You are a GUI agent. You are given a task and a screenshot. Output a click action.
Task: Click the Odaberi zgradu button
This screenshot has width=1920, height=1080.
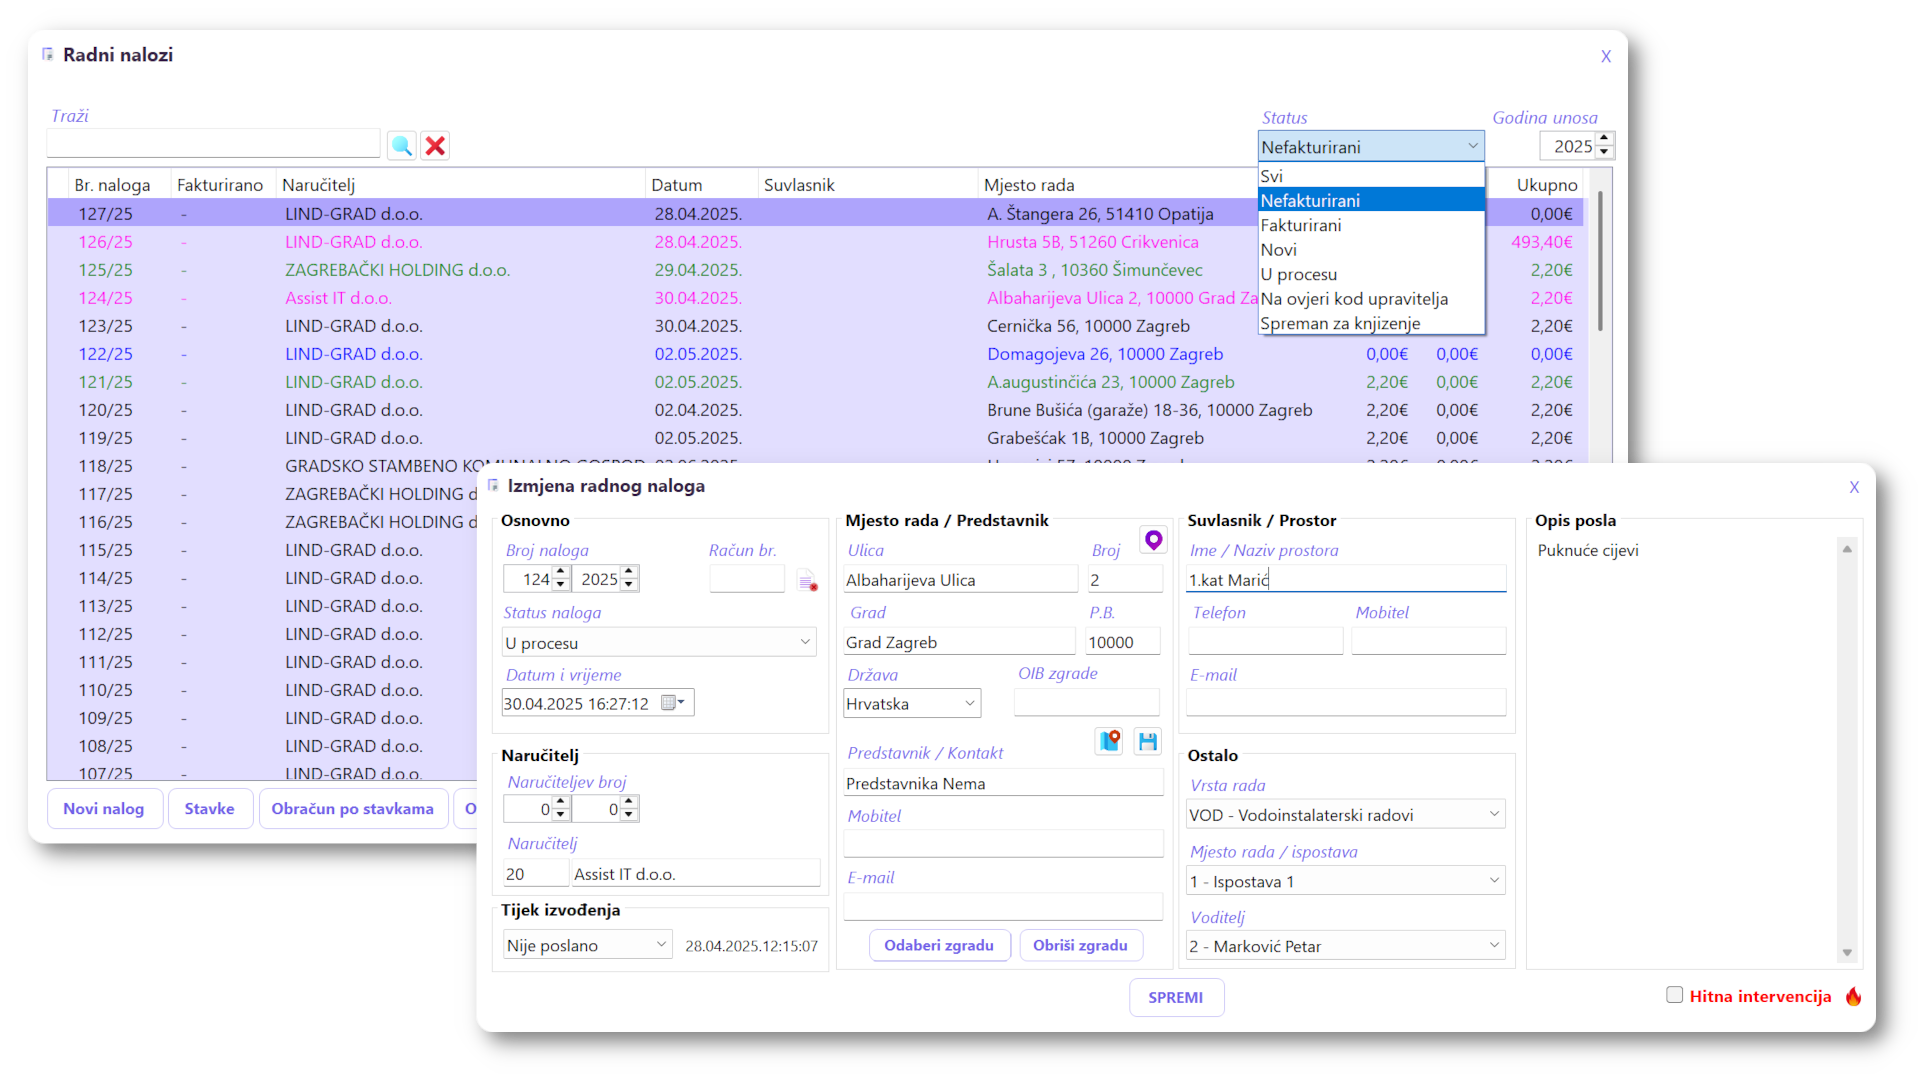[938, 945]
